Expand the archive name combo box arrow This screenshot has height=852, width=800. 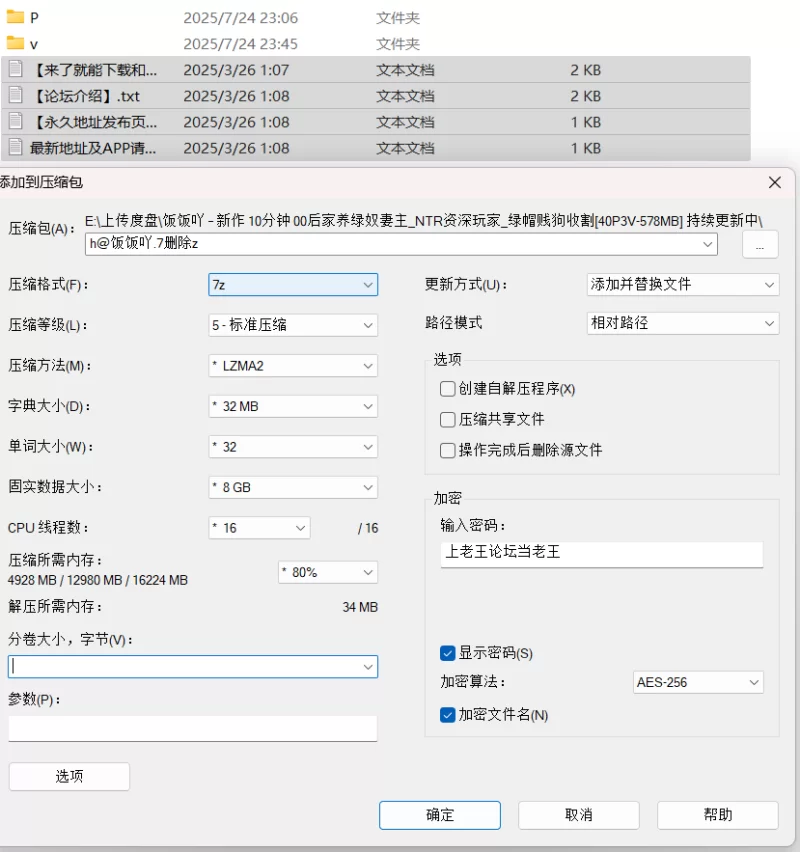tap(707, 244)
